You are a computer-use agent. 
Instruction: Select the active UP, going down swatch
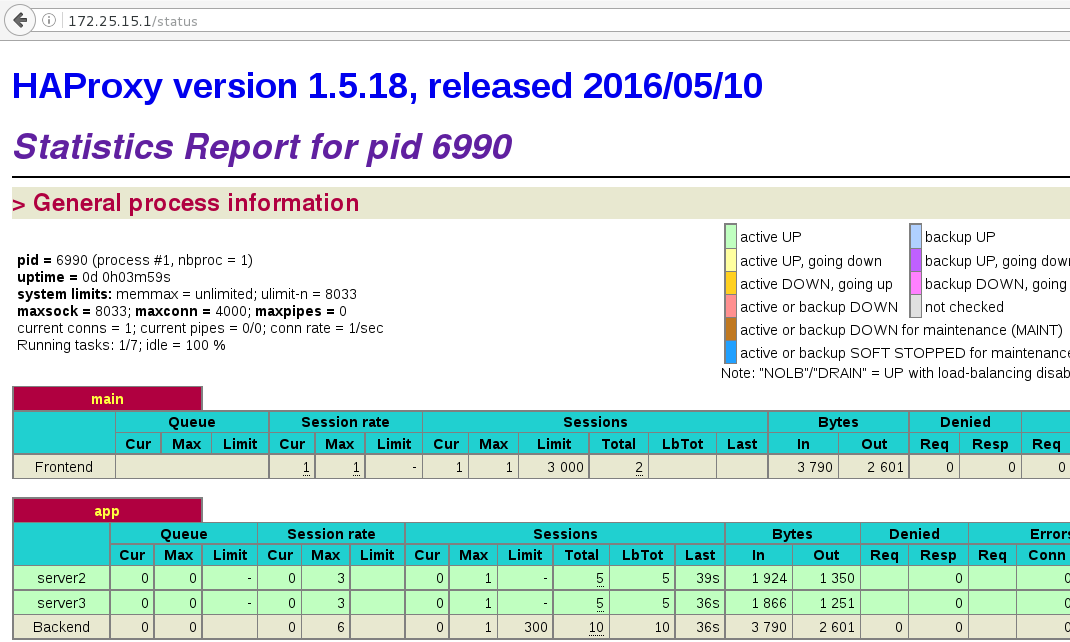(x=730, y=260)
